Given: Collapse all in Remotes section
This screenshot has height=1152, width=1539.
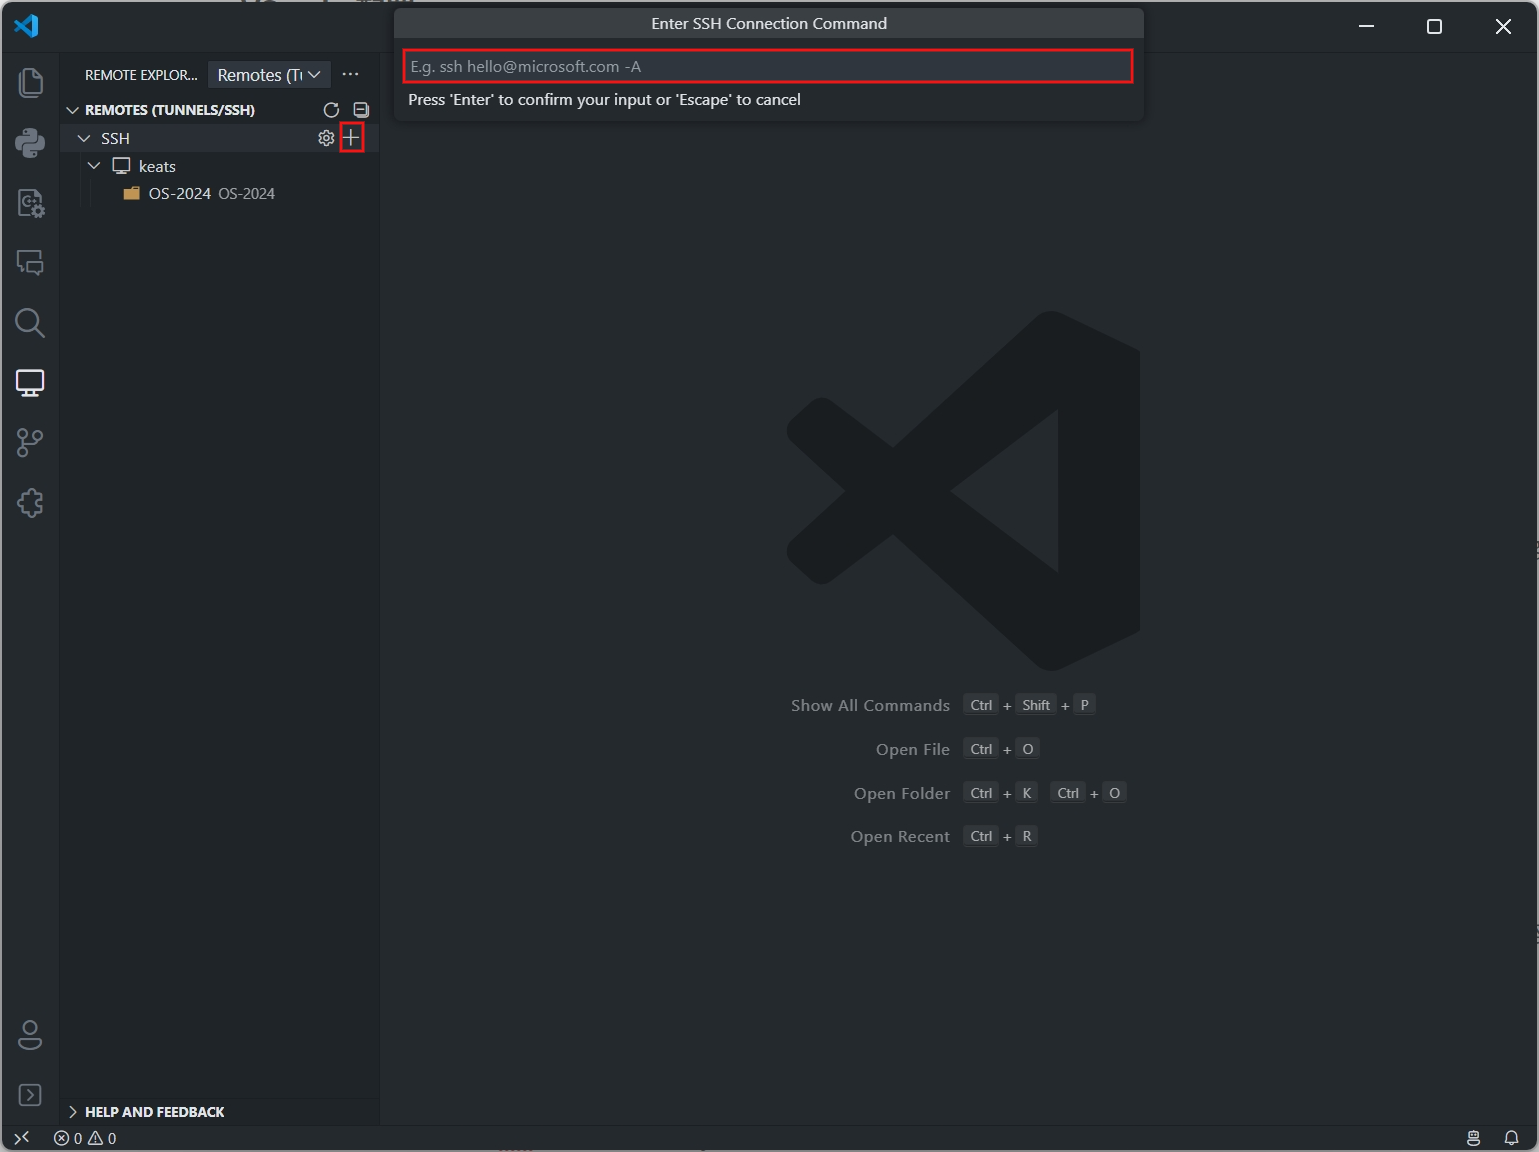Looking at the screenshot, I should [361, 110].
